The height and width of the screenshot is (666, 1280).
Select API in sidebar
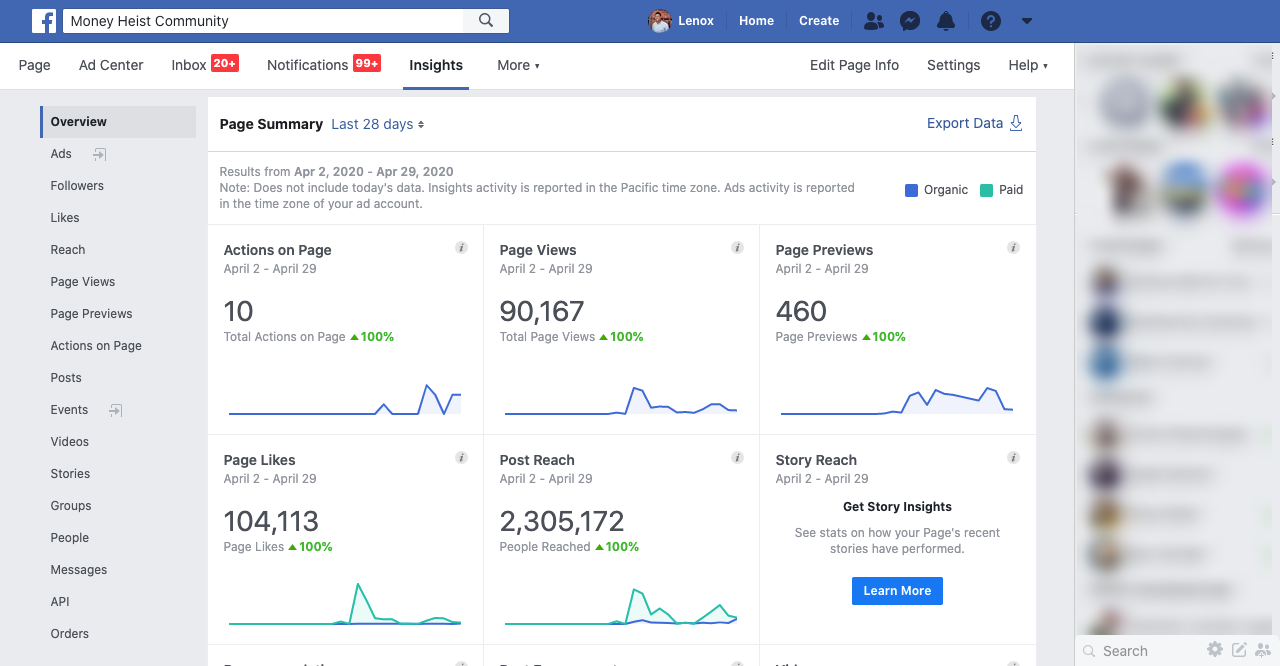coord(60,602)
